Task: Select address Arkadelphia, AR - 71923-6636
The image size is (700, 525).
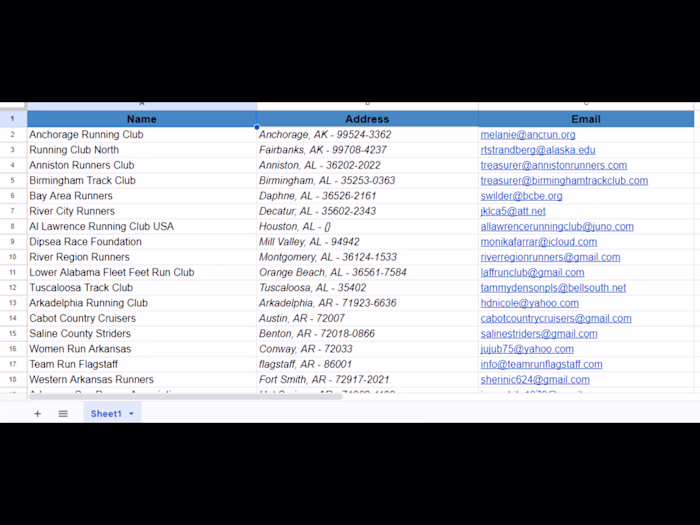Action: click(367, 303)
